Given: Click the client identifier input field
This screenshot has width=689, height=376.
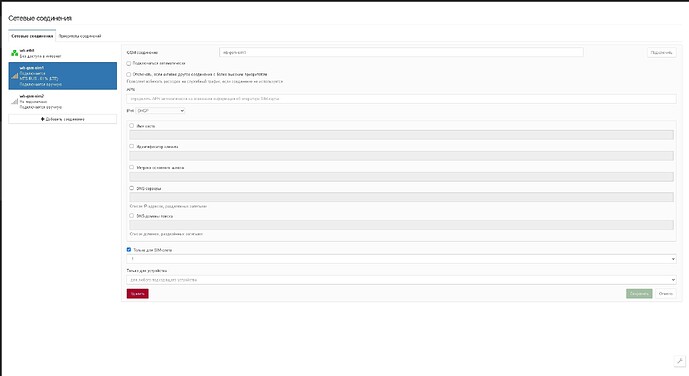Looking at the screenshot, I should [x=401, y=155].
